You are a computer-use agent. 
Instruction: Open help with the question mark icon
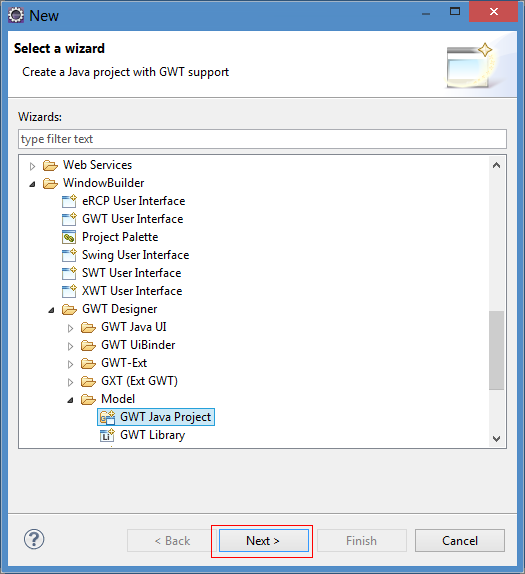(34, 539)
